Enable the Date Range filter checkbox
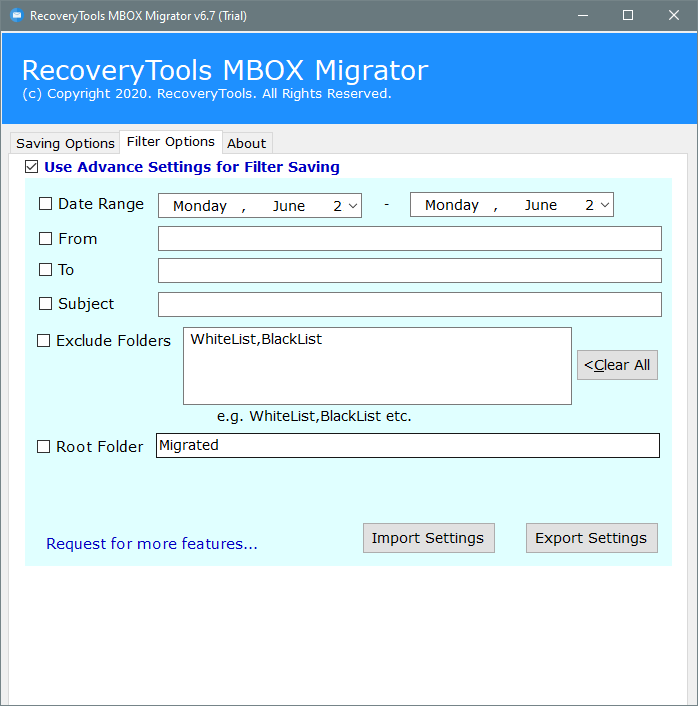The width and height of the screenshot is (698, 706). tap(45, 204)
